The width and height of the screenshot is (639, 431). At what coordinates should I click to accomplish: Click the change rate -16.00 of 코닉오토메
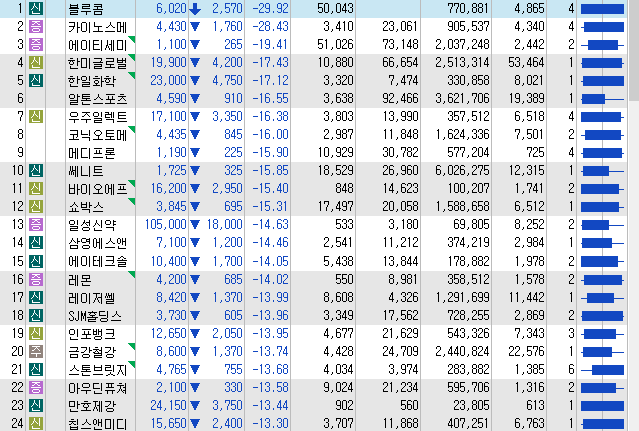click(x=270, y=134)
